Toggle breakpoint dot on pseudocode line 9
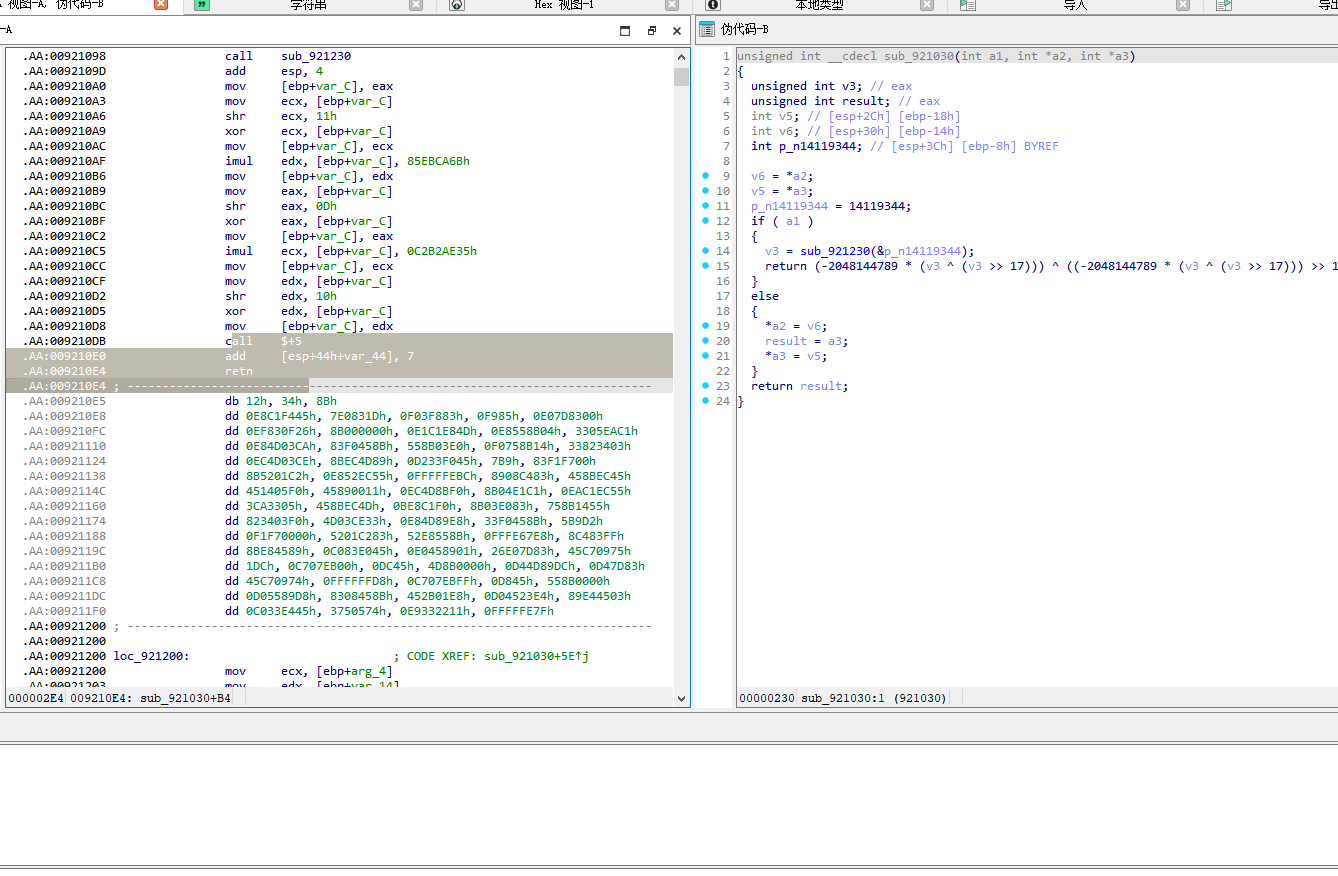This screenshot has width=1338, height=876. tap(705, 176)
